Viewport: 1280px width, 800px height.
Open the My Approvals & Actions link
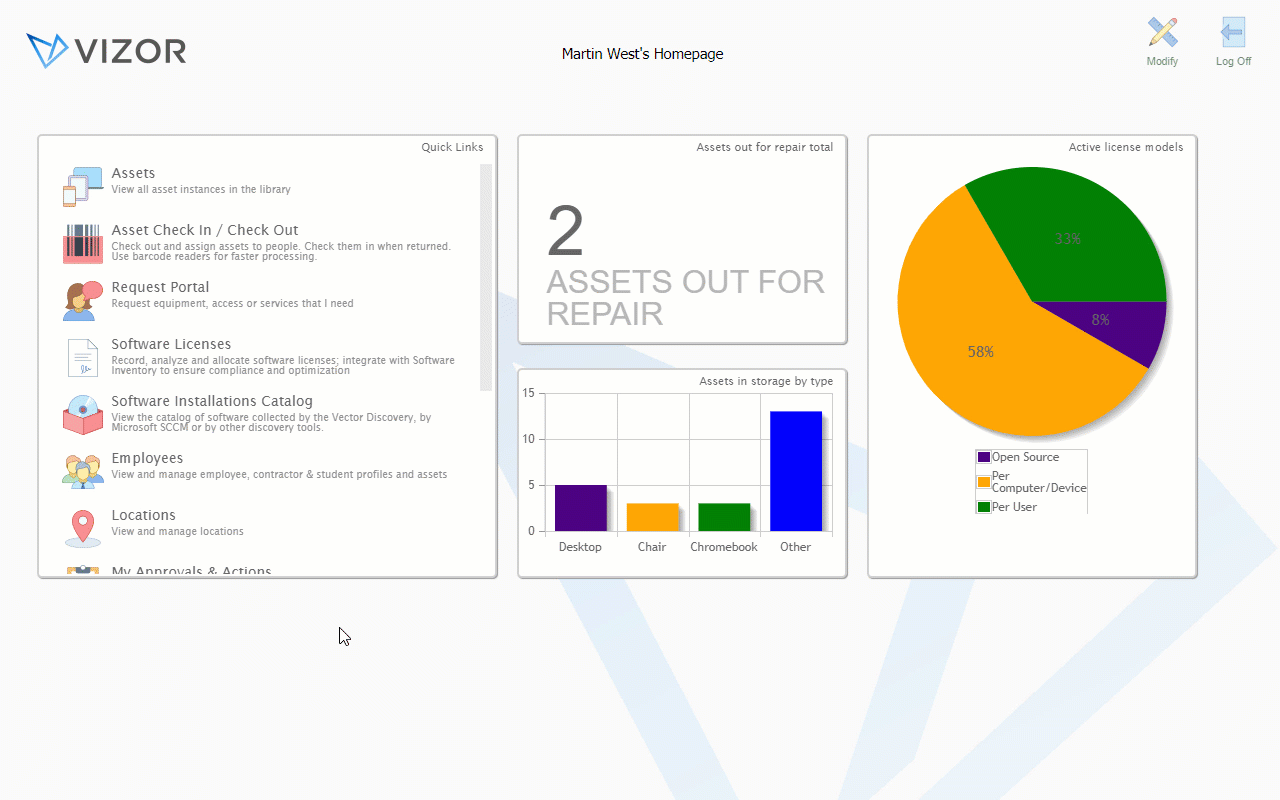tap(191, 571)
